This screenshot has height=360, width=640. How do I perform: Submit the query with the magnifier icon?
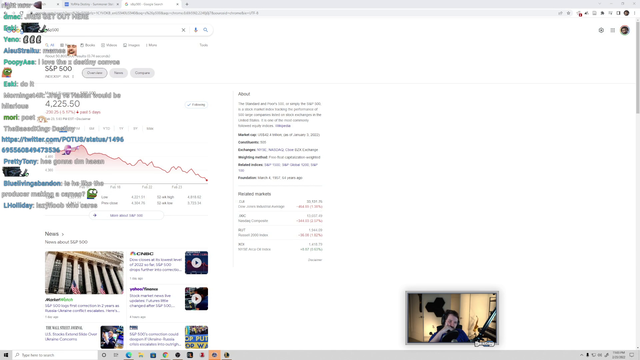tap(206, 30)
